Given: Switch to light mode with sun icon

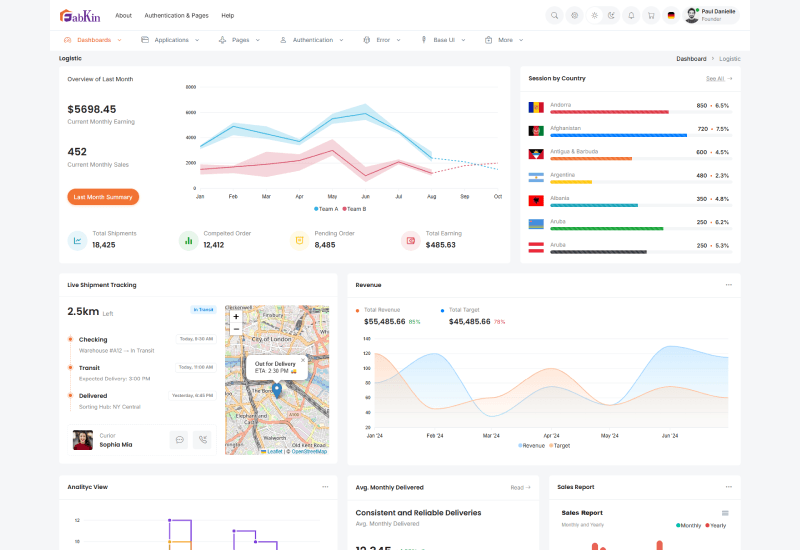Looking at the screenshot, I should point(594,15).
